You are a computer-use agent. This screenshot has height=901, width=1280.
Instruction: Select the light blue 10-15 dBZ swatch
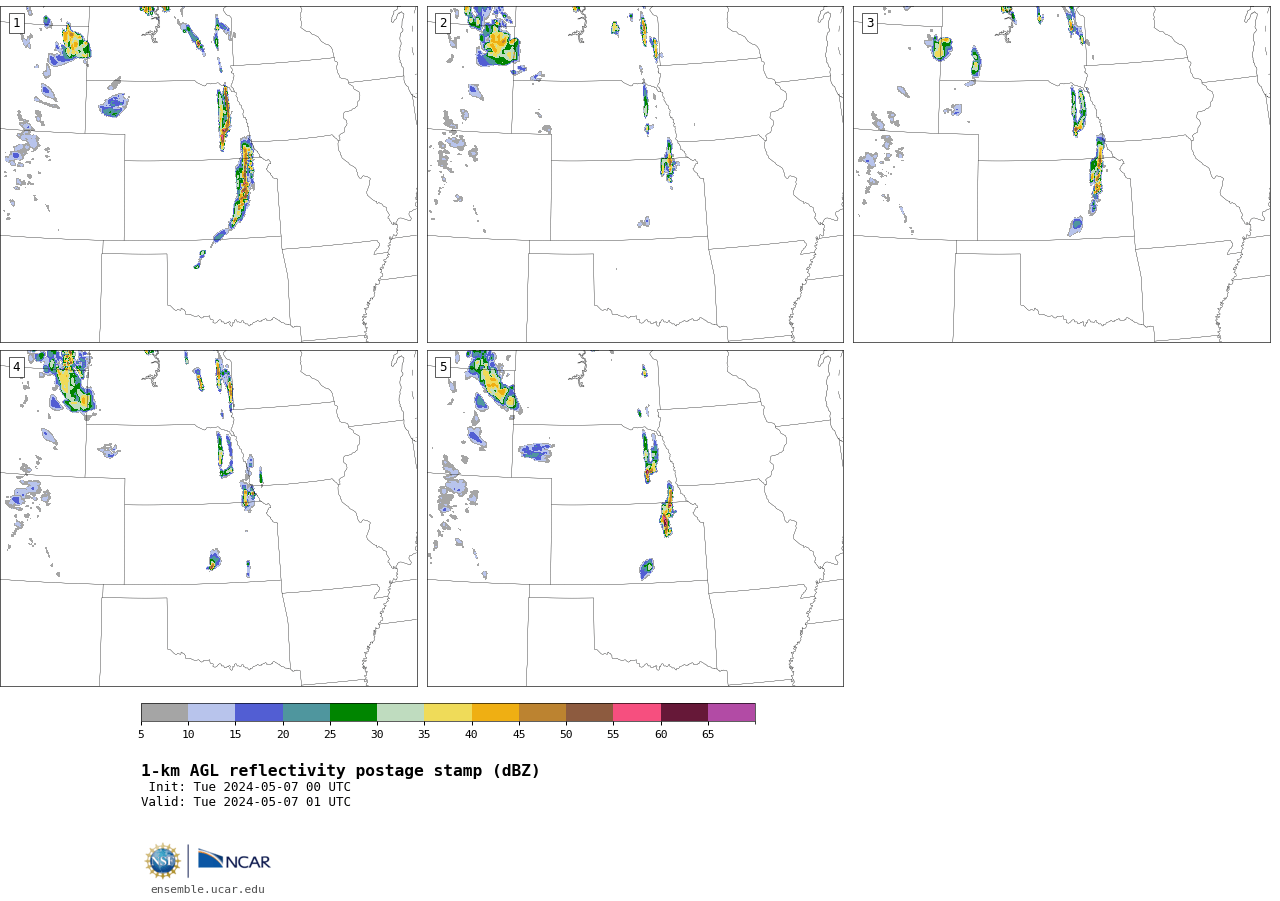(211, 713)
